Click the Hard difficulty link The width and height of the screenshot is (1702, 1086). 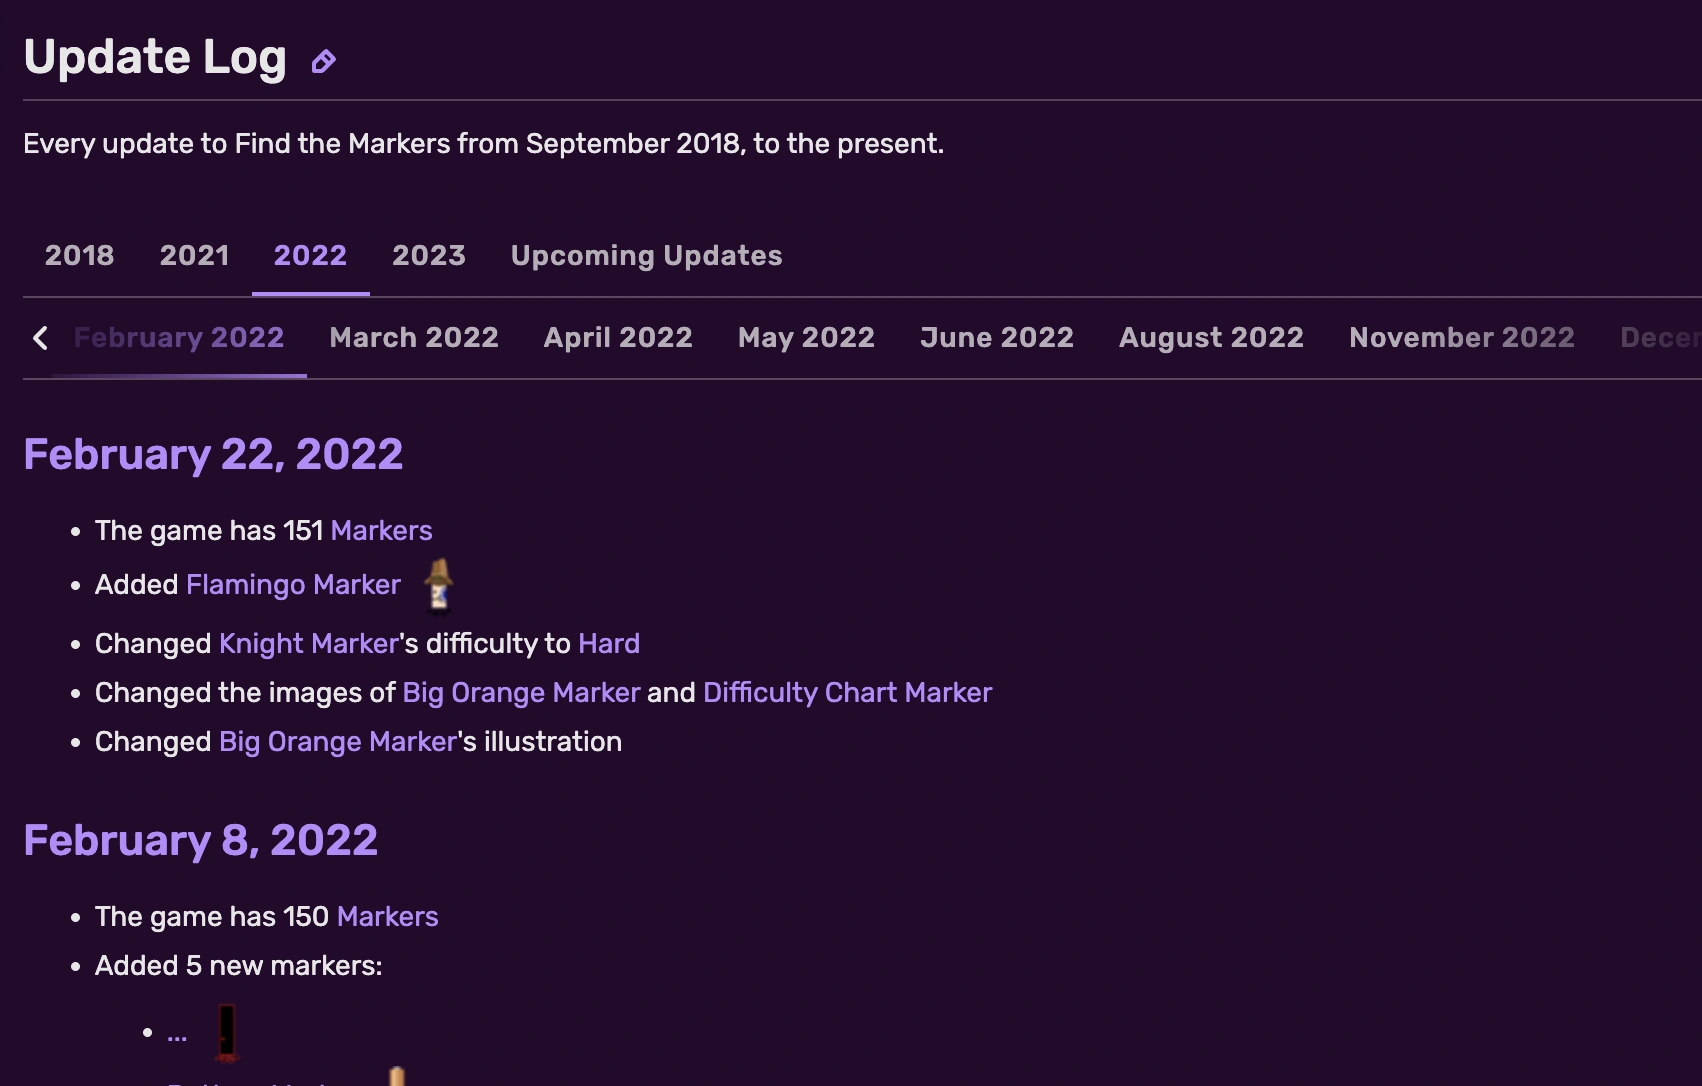[x=609, y=644]
